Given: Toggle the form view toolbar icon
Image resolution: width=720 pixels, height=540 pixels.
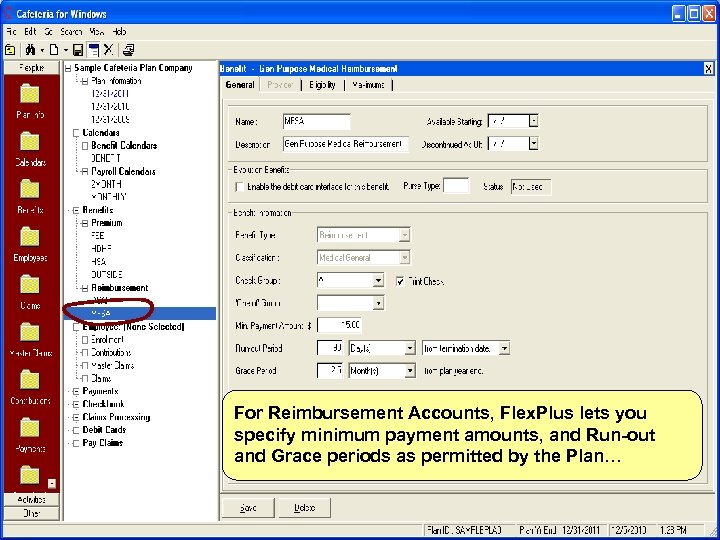Looking at the screenshot, I should click(94, 50).
